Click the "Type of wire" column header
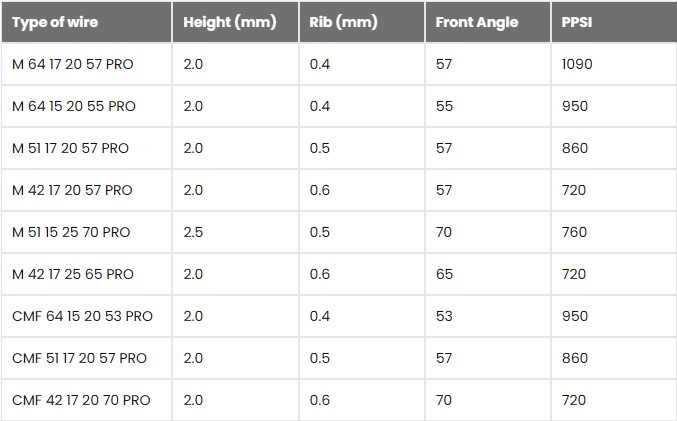Image resolution: width=677 pixels, height=421 pixels. pyautogui.click(x=55, y=22)
